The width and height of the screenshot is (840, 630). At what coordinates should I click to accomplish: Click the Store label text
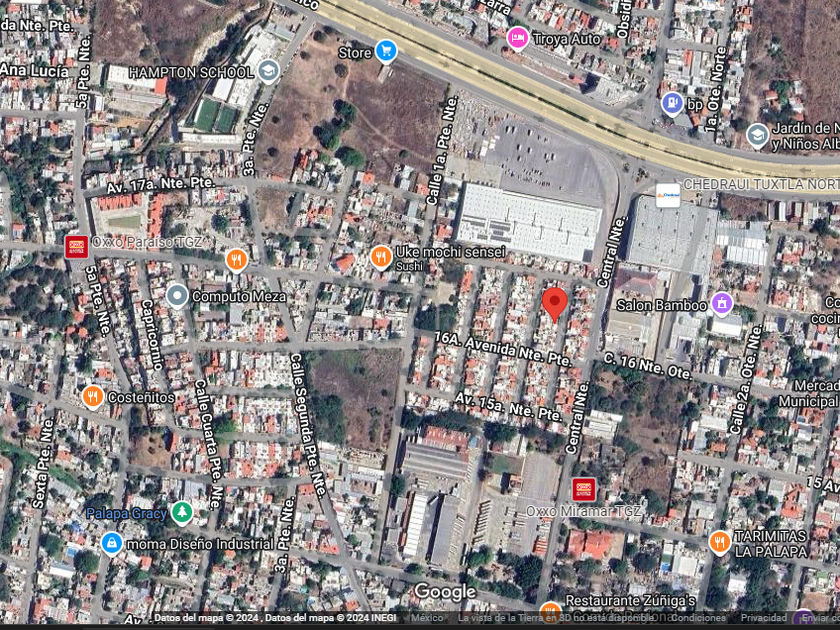point(355,52)
